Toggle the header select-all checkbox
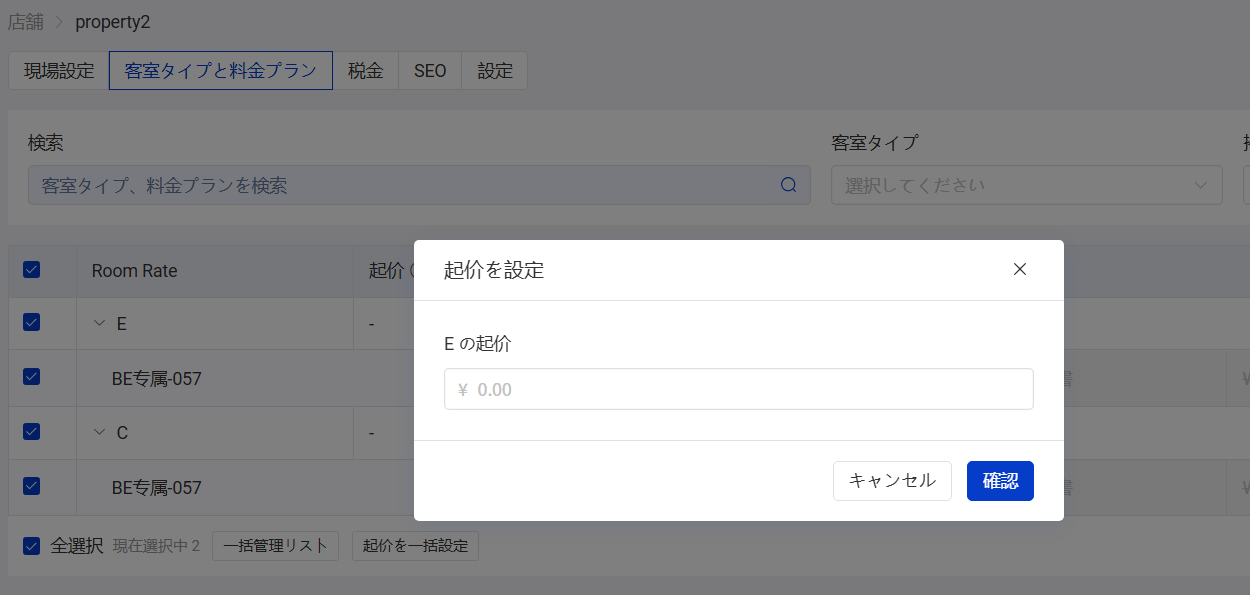The width and height of the screenshot is (1250, 595). point(31,270)
